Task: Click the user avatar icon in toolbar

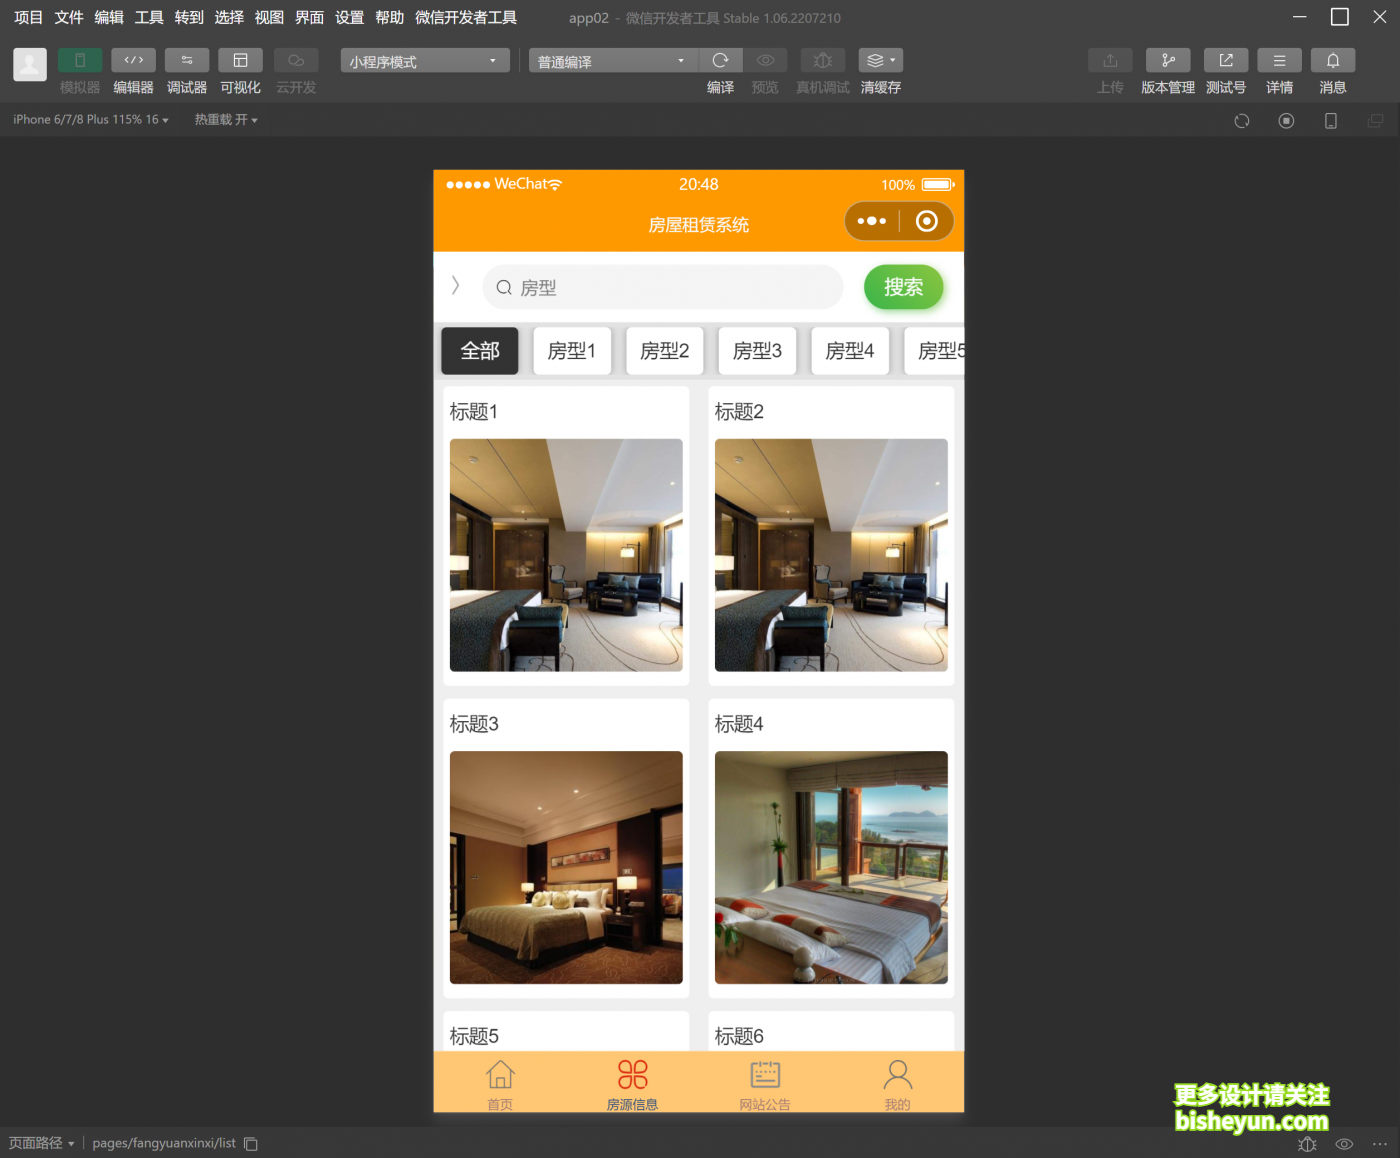Action: [x=30, y=64]
